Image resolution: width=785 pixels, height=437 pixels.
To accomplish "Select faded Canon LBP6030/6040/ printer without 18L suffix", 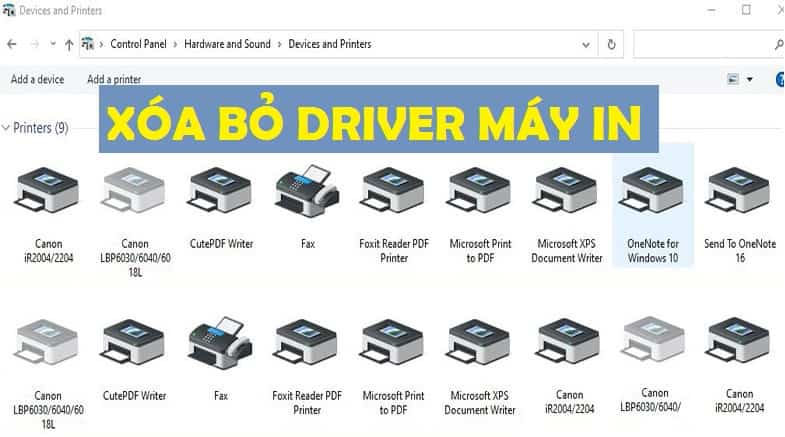I will (653, 364).
